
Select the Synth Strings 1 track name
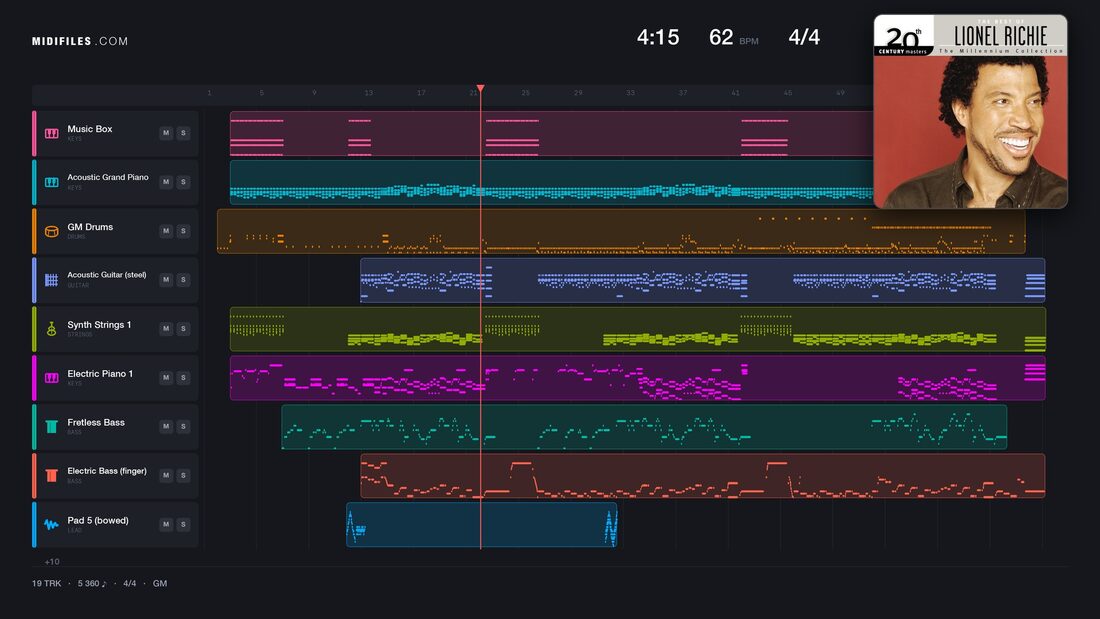click(x=99, y=325)
